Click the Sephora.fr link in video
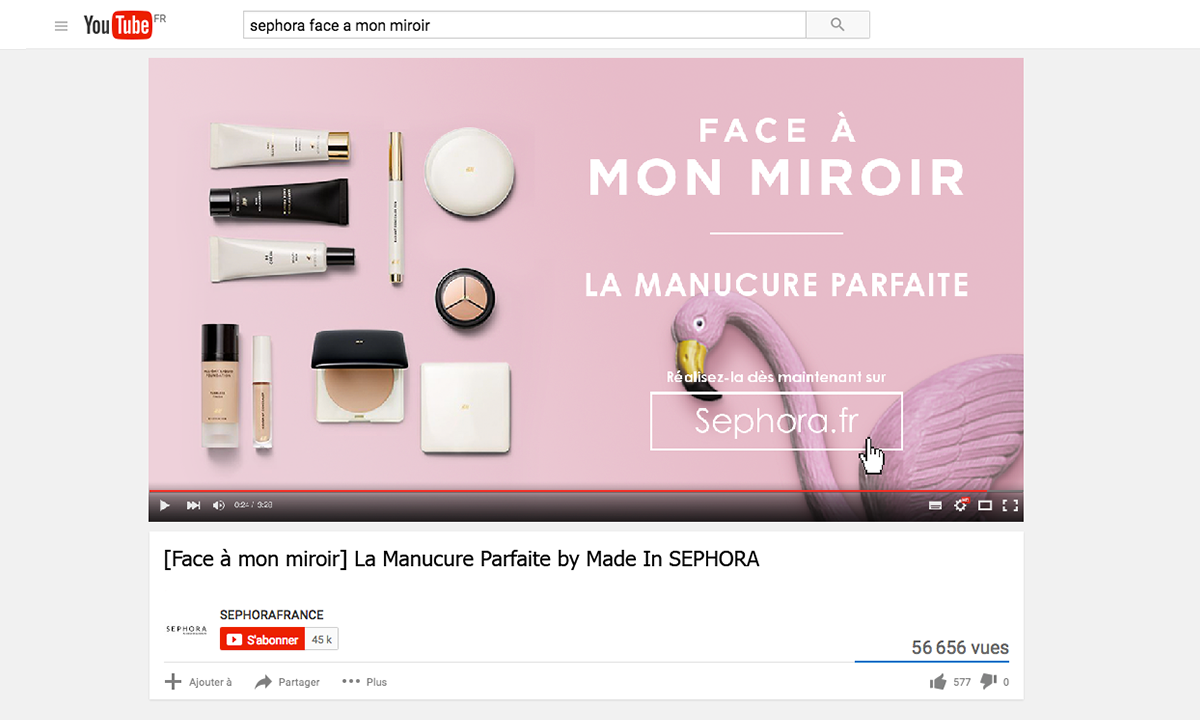This screenshot has height=720, width=1200. coord(776,421)
